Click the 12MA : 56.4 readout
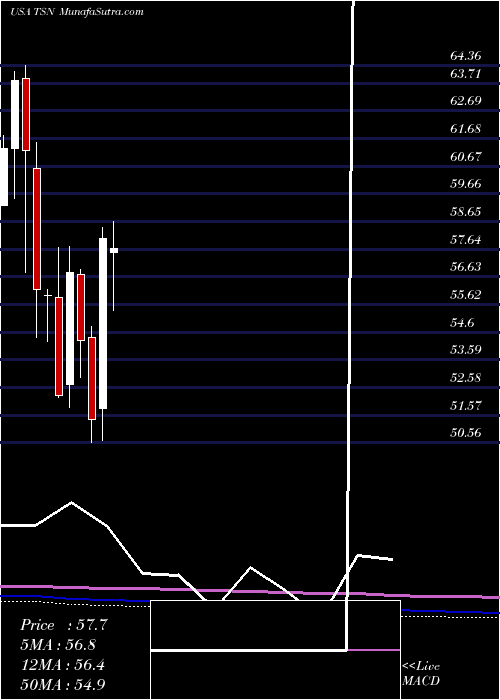Screen dimensions: 500x700 point(62,665)
